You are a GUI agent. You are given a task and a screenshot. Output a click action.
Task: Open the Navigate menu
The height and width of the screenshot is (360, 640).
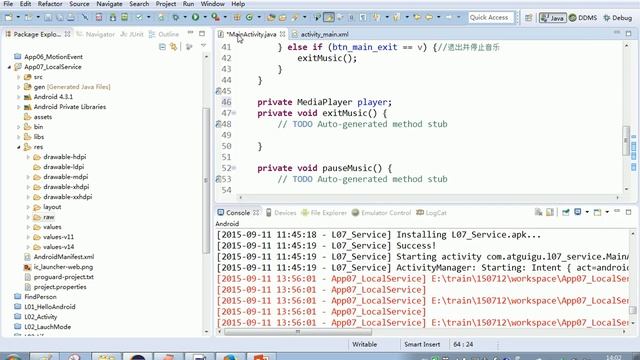tap(109, 4)
